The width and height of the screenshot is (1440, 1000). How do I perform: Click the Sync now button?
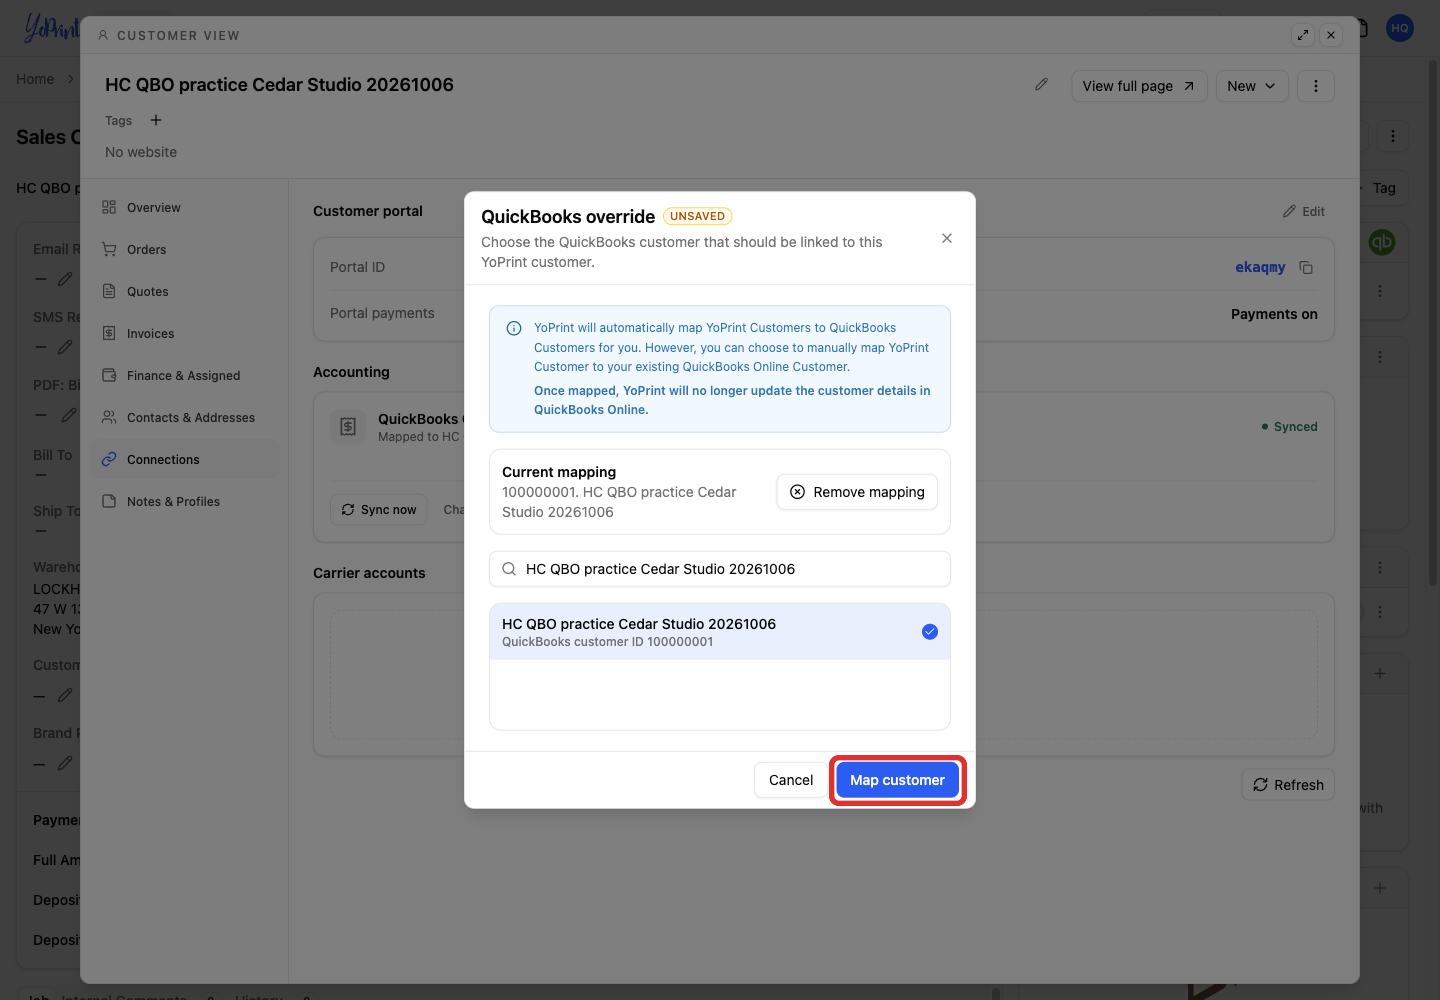pos(379,510)
